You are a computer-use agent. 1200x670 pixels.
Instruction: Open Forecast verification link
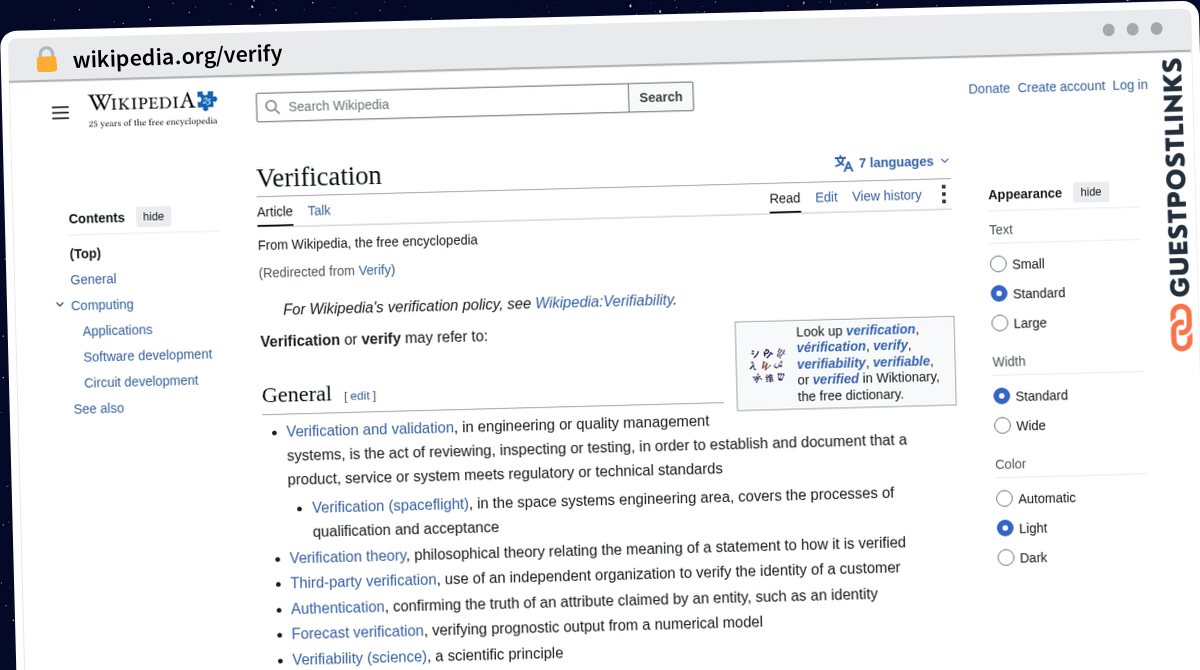click(x=357, y=632)
